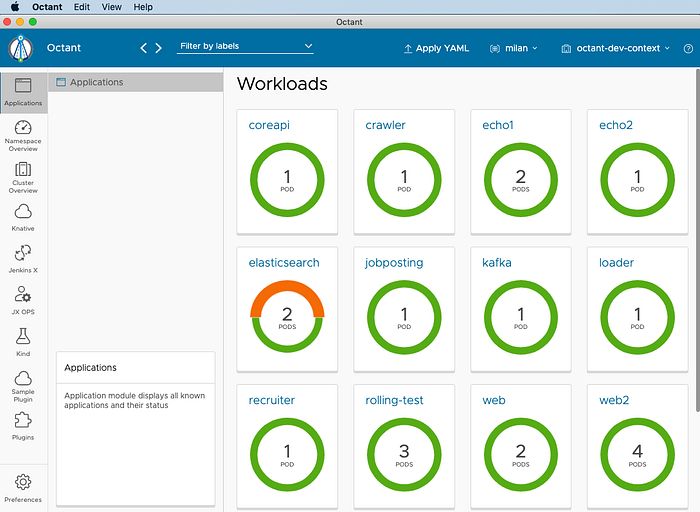
Task: Click the Apply YAML upload button
Action: point(436,48)
